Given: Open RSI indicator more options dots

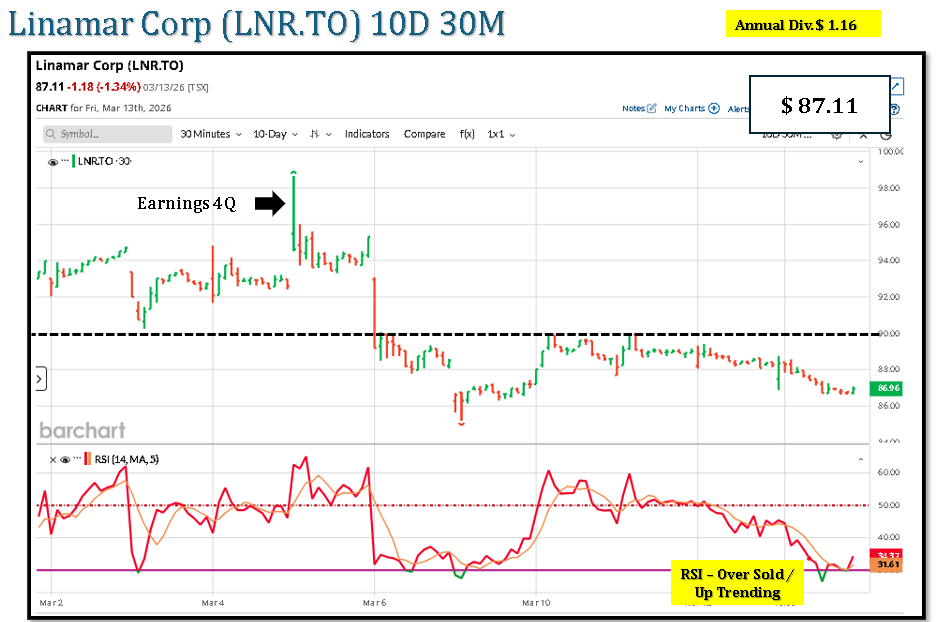Looking at the screenshot, I should pyautogui.click(x=76, y=459).
